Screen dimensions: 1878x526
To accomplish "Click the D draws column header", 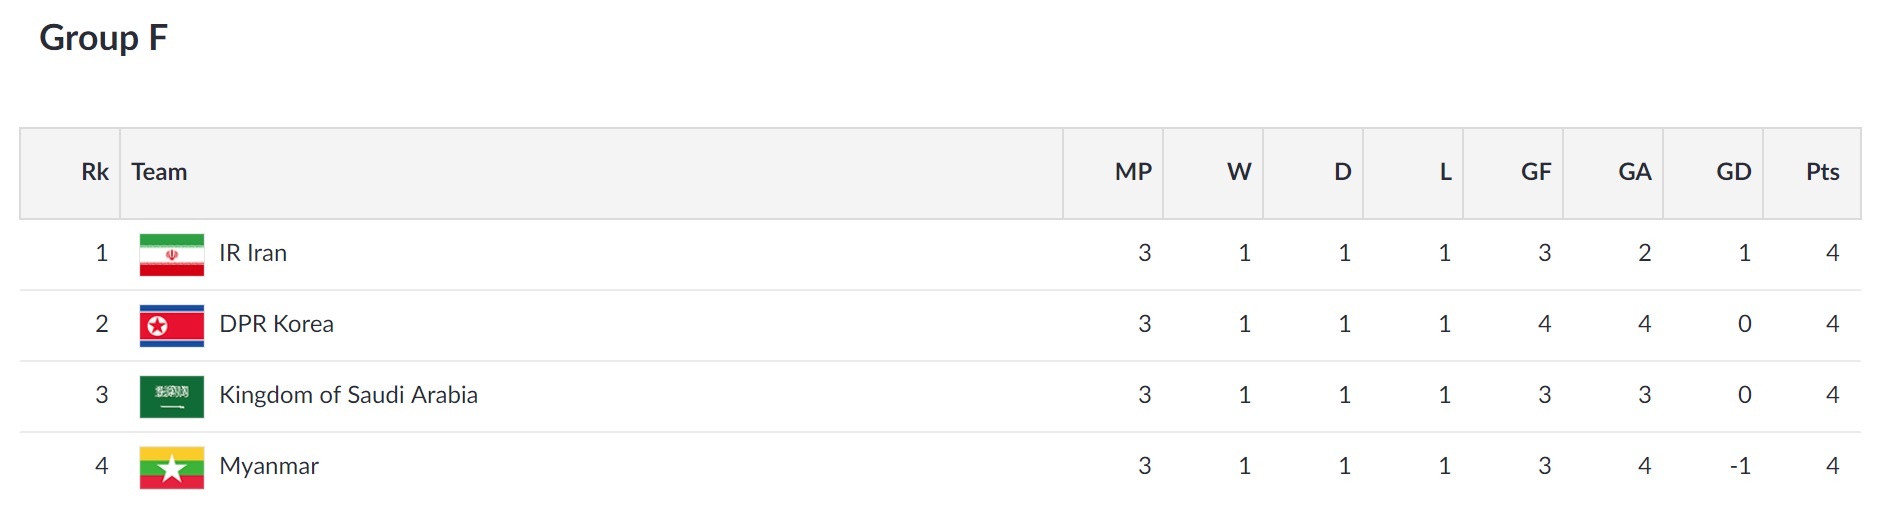I will point(1342,172).
